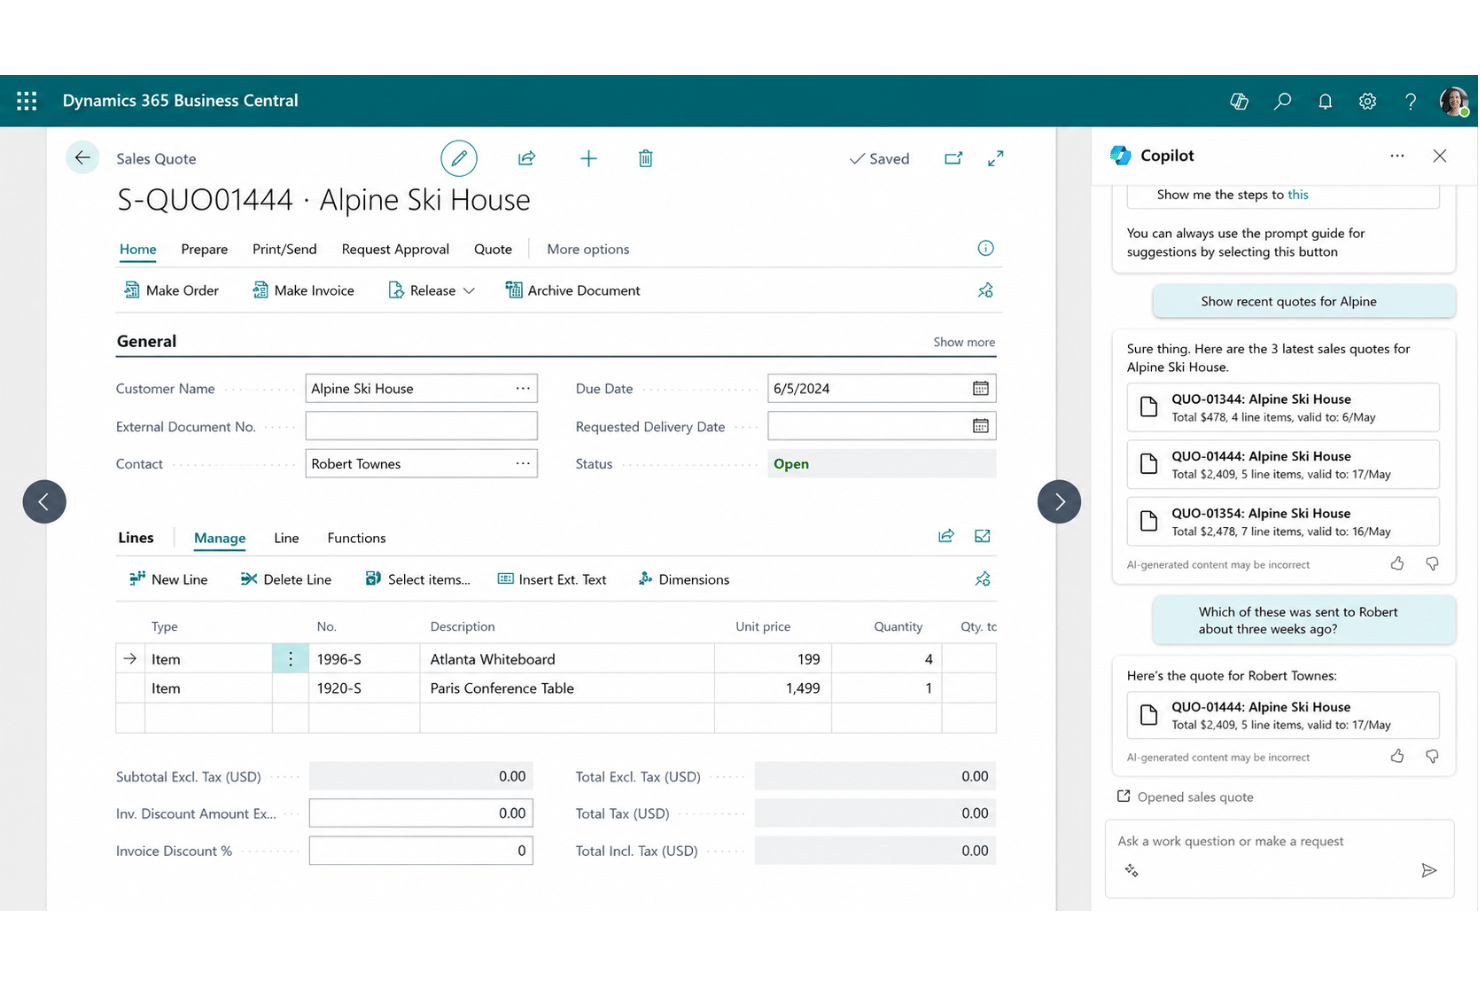Screen dimensions: 1480x987
Task: Send the Copilot message
Action: [1429, 870]
